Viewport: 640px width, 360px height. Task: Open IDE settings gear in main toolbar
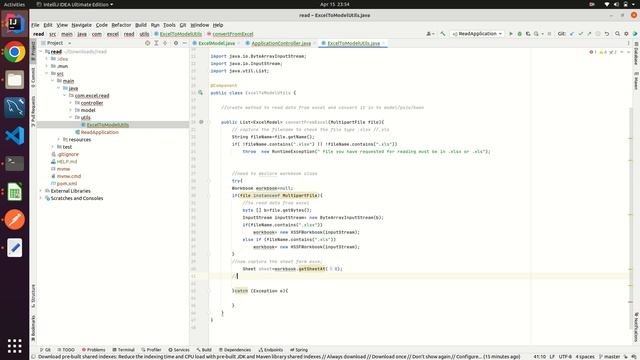click(x=626, y=34)
